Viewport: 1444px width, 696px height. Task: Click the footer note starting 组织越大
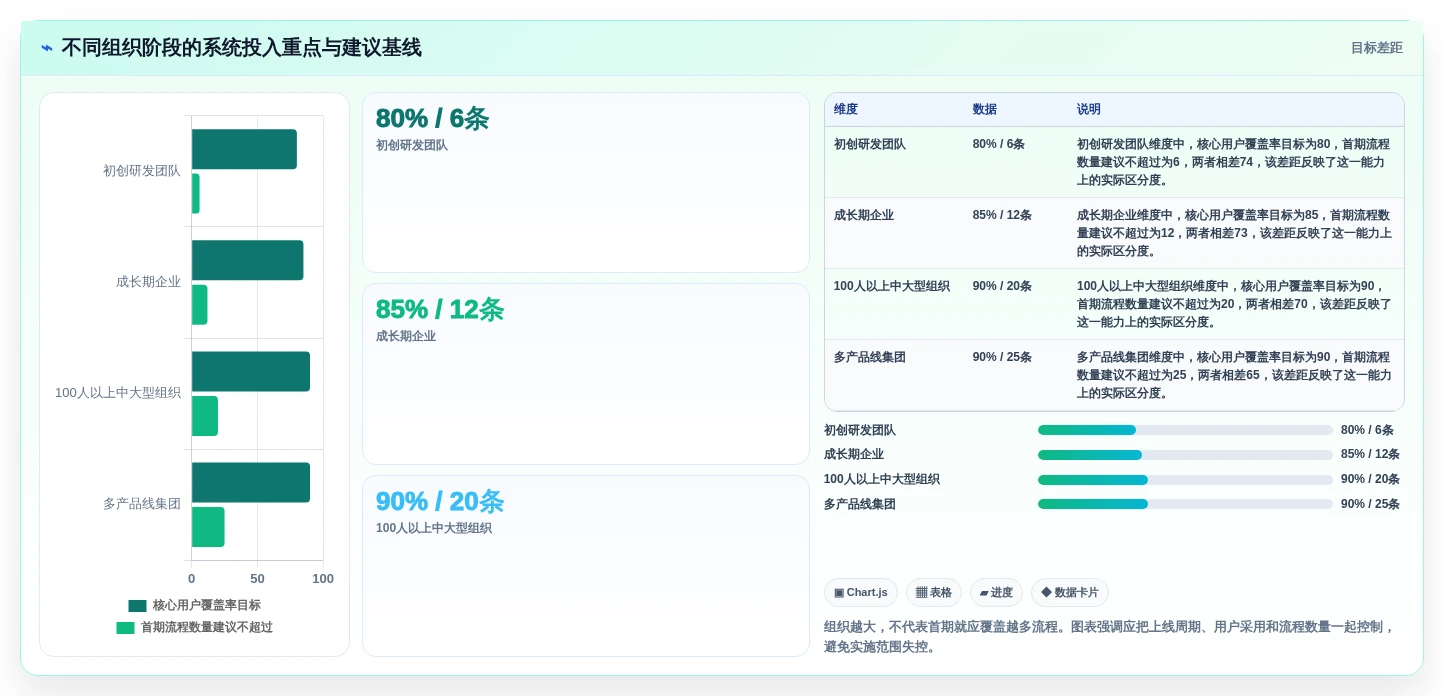[x=1110, y=637]
